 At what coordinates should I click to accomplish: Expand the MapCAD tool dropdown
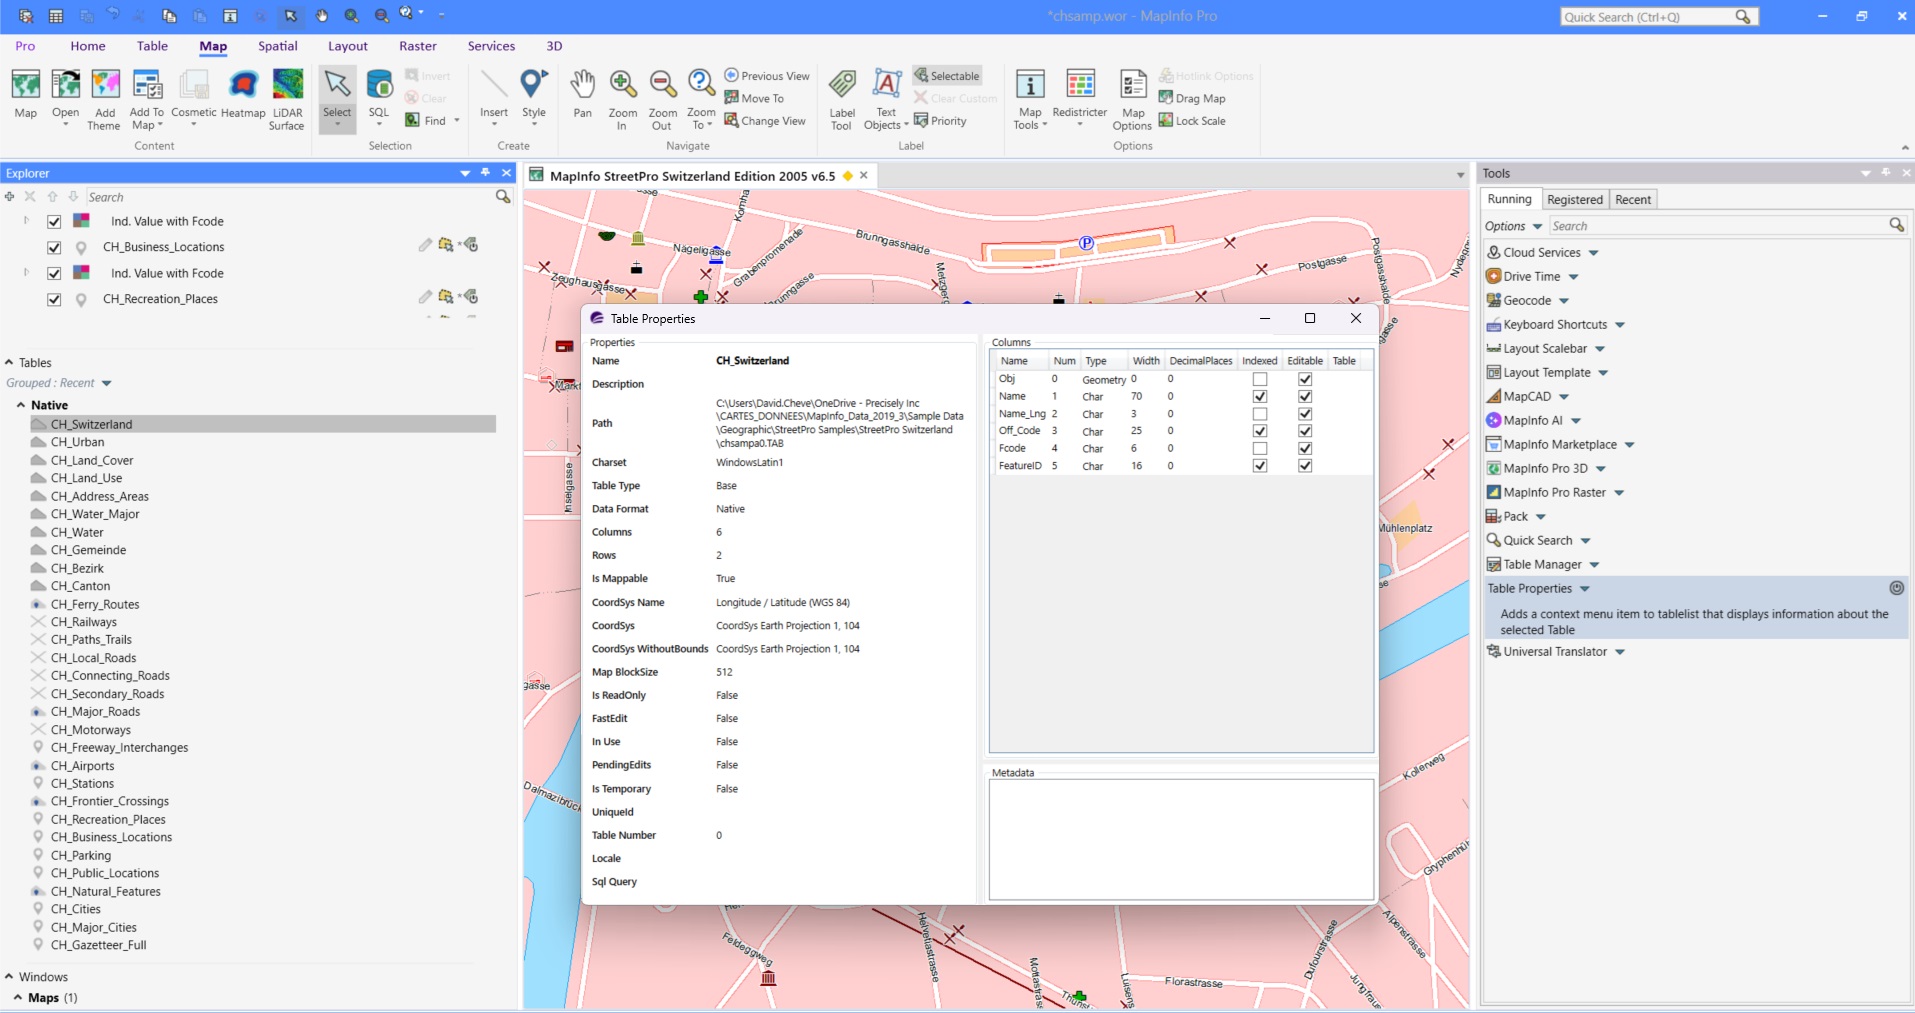1564,397
